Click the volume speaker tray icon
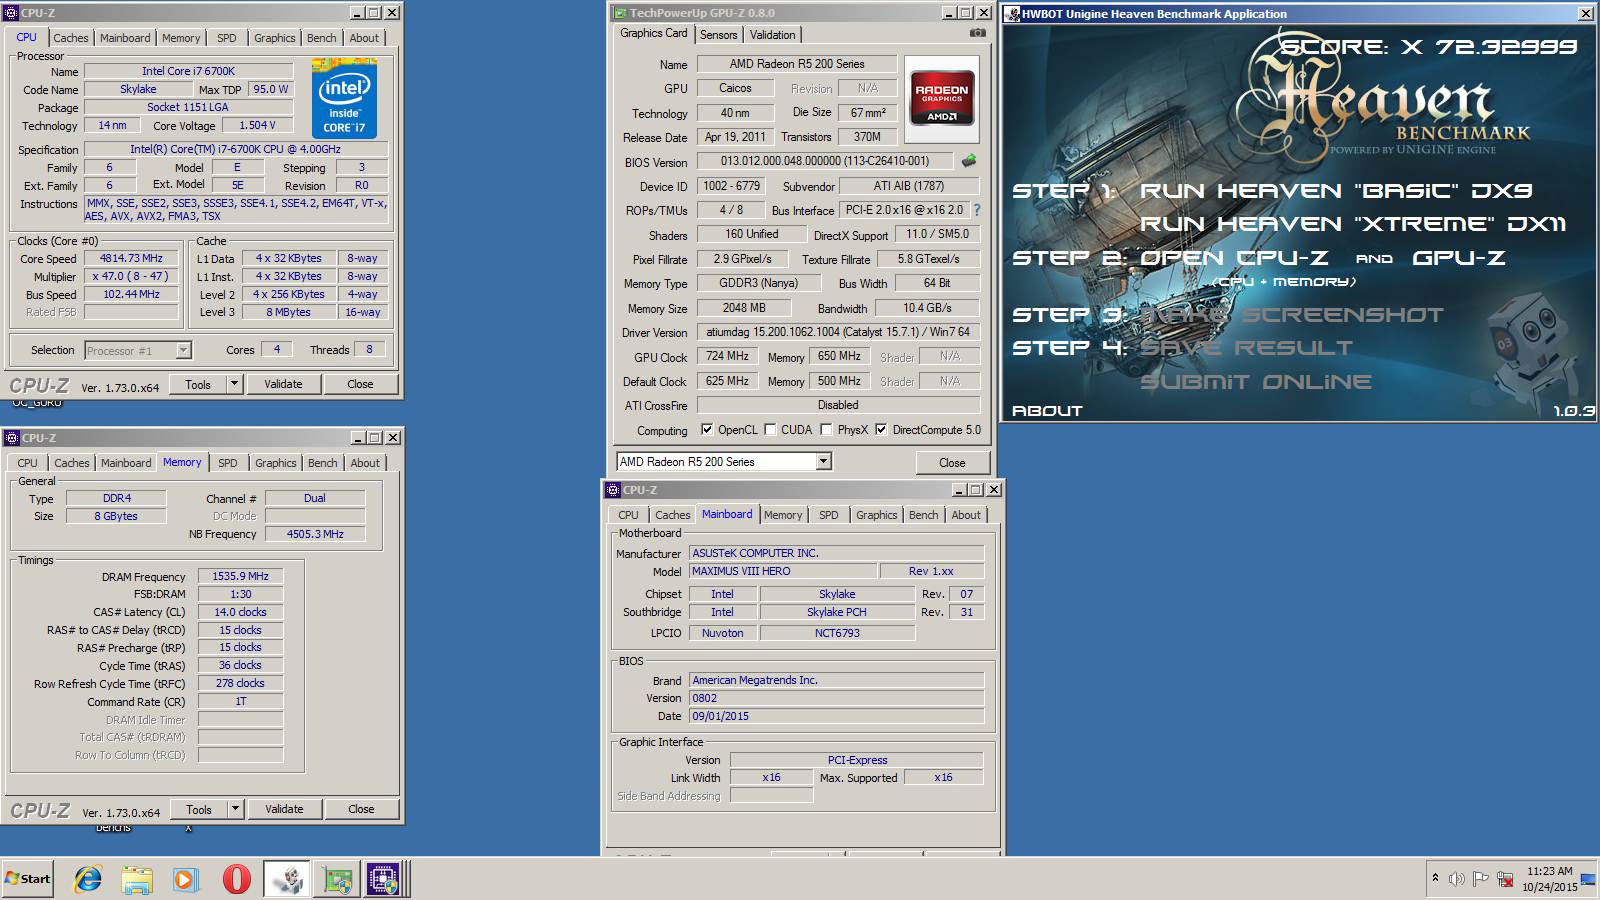The image size is (1600, 900). point(1457,879)
